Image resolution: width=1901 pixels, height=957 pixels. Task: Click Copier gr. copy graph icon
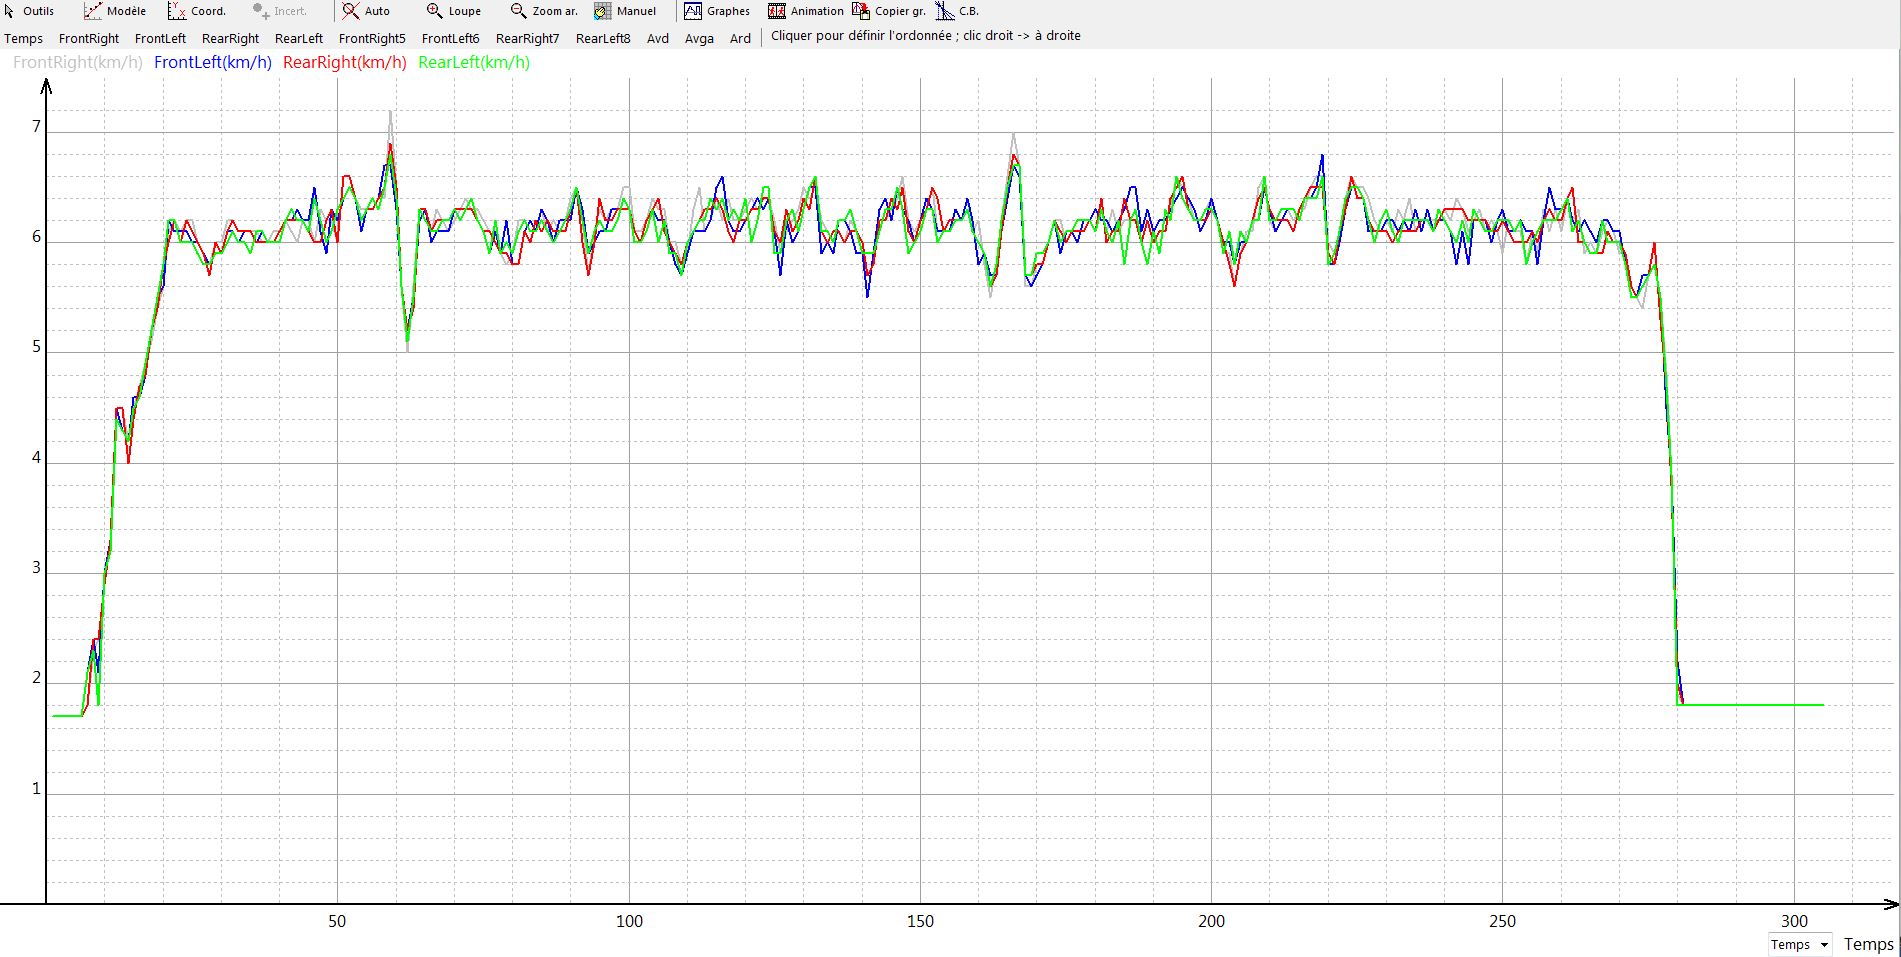click(861, 11)
